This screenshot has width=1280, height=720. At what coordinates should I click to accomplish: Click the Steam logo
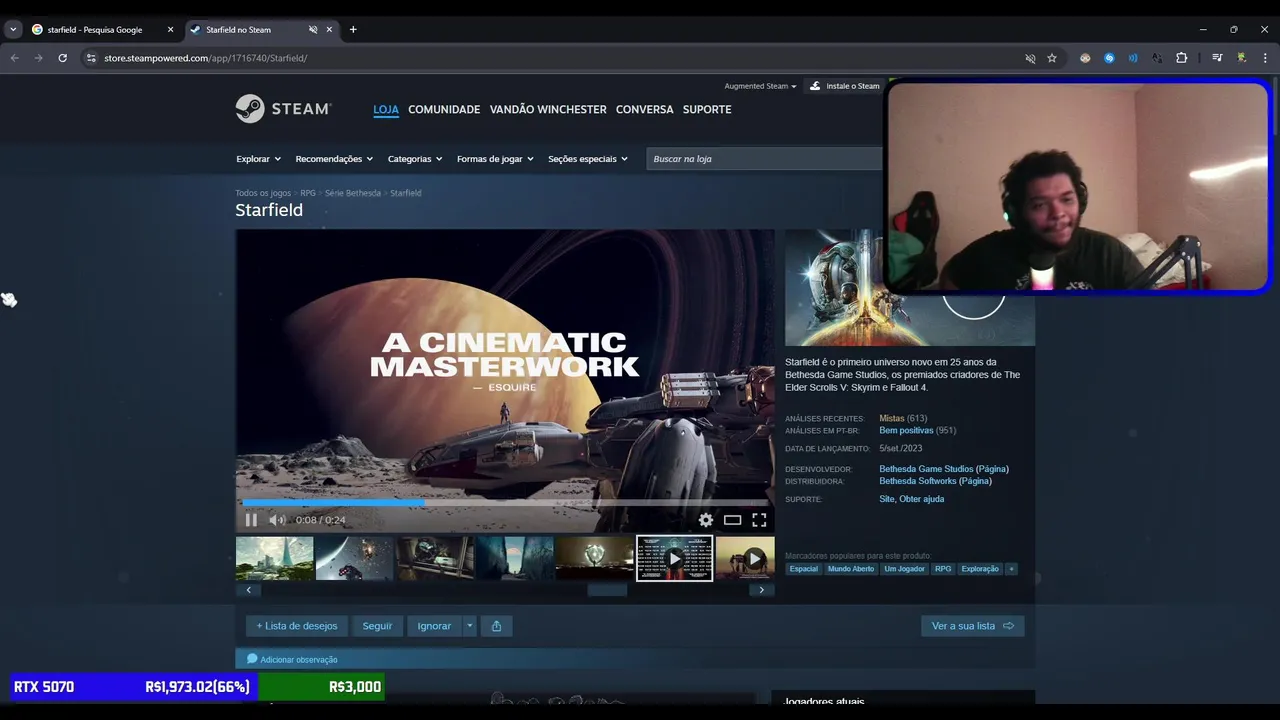[283, 109]
